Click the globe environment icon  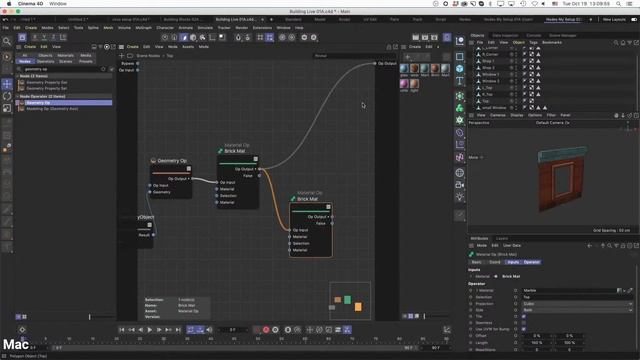460,173
